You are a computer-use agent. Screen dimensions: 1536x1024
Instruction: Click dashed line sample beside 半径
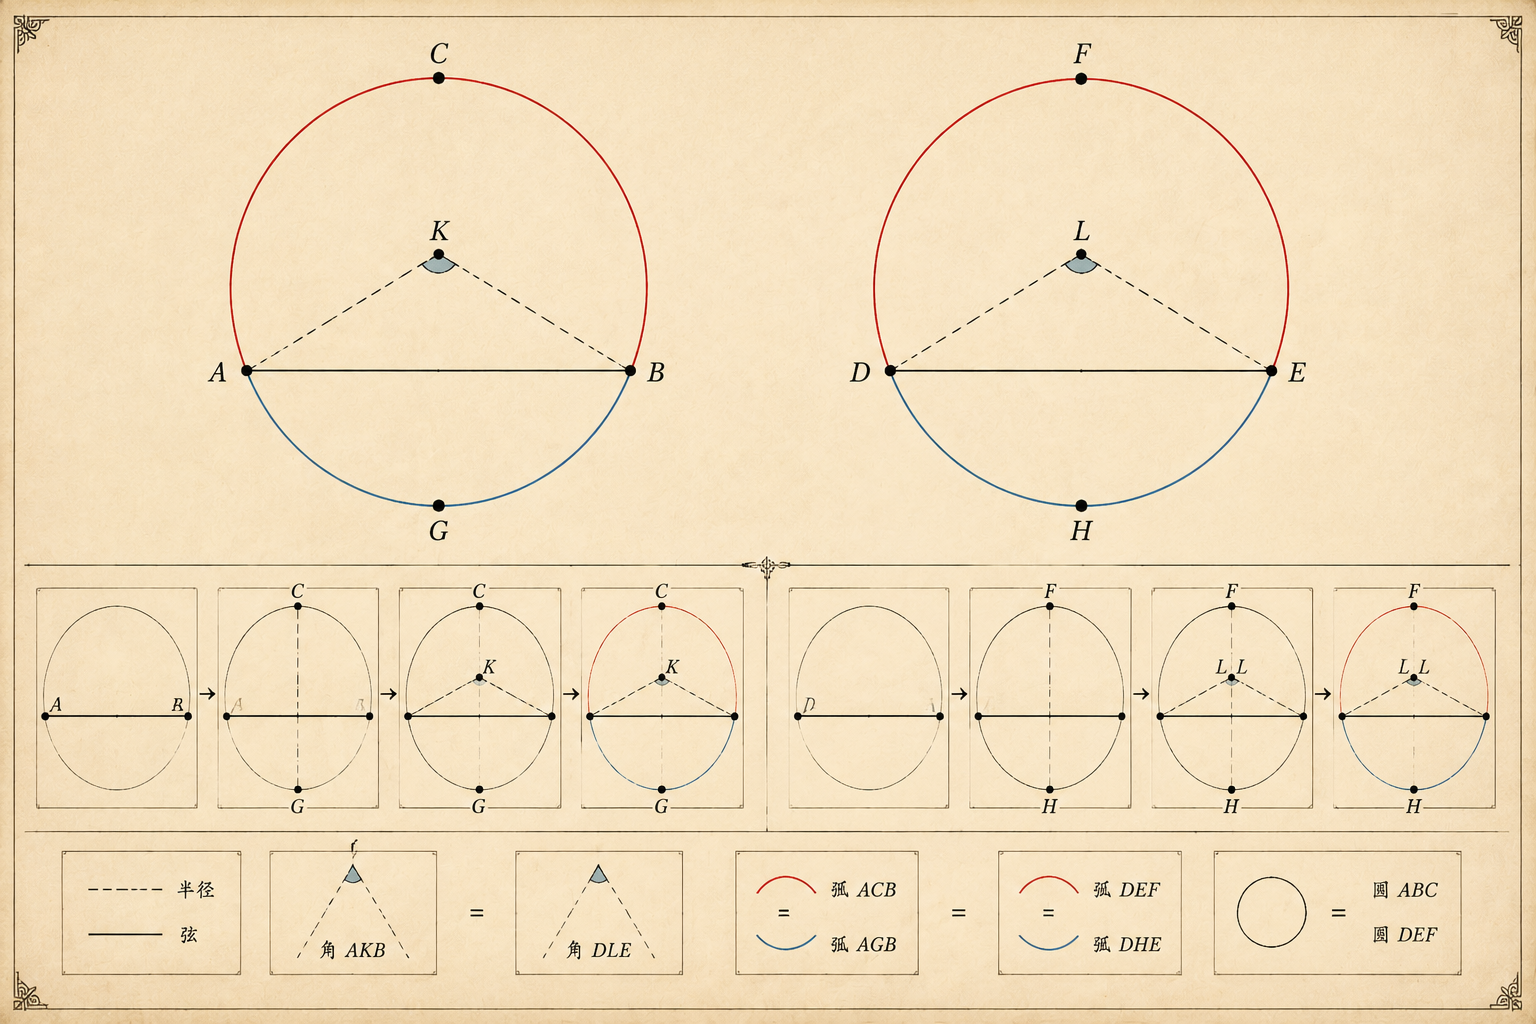pyautogui.click(x=125, y=889)
